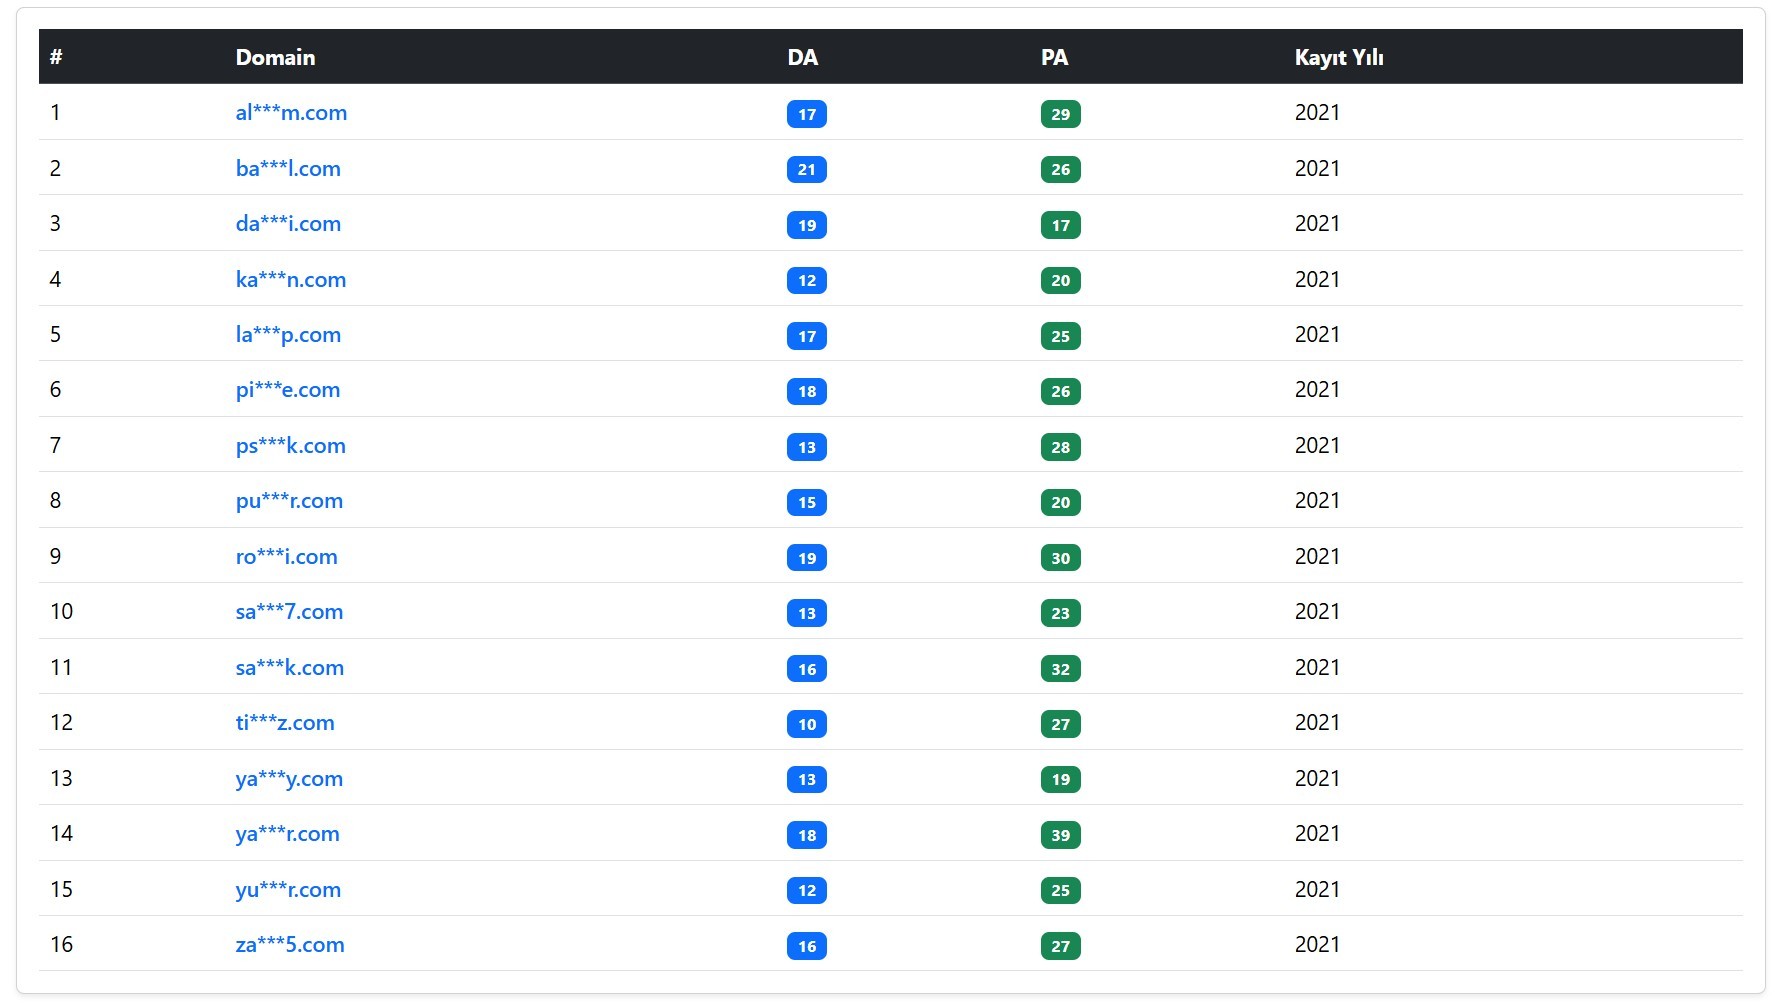
Task: Open the sa***7.com domain link
Action: click(289, 612)
